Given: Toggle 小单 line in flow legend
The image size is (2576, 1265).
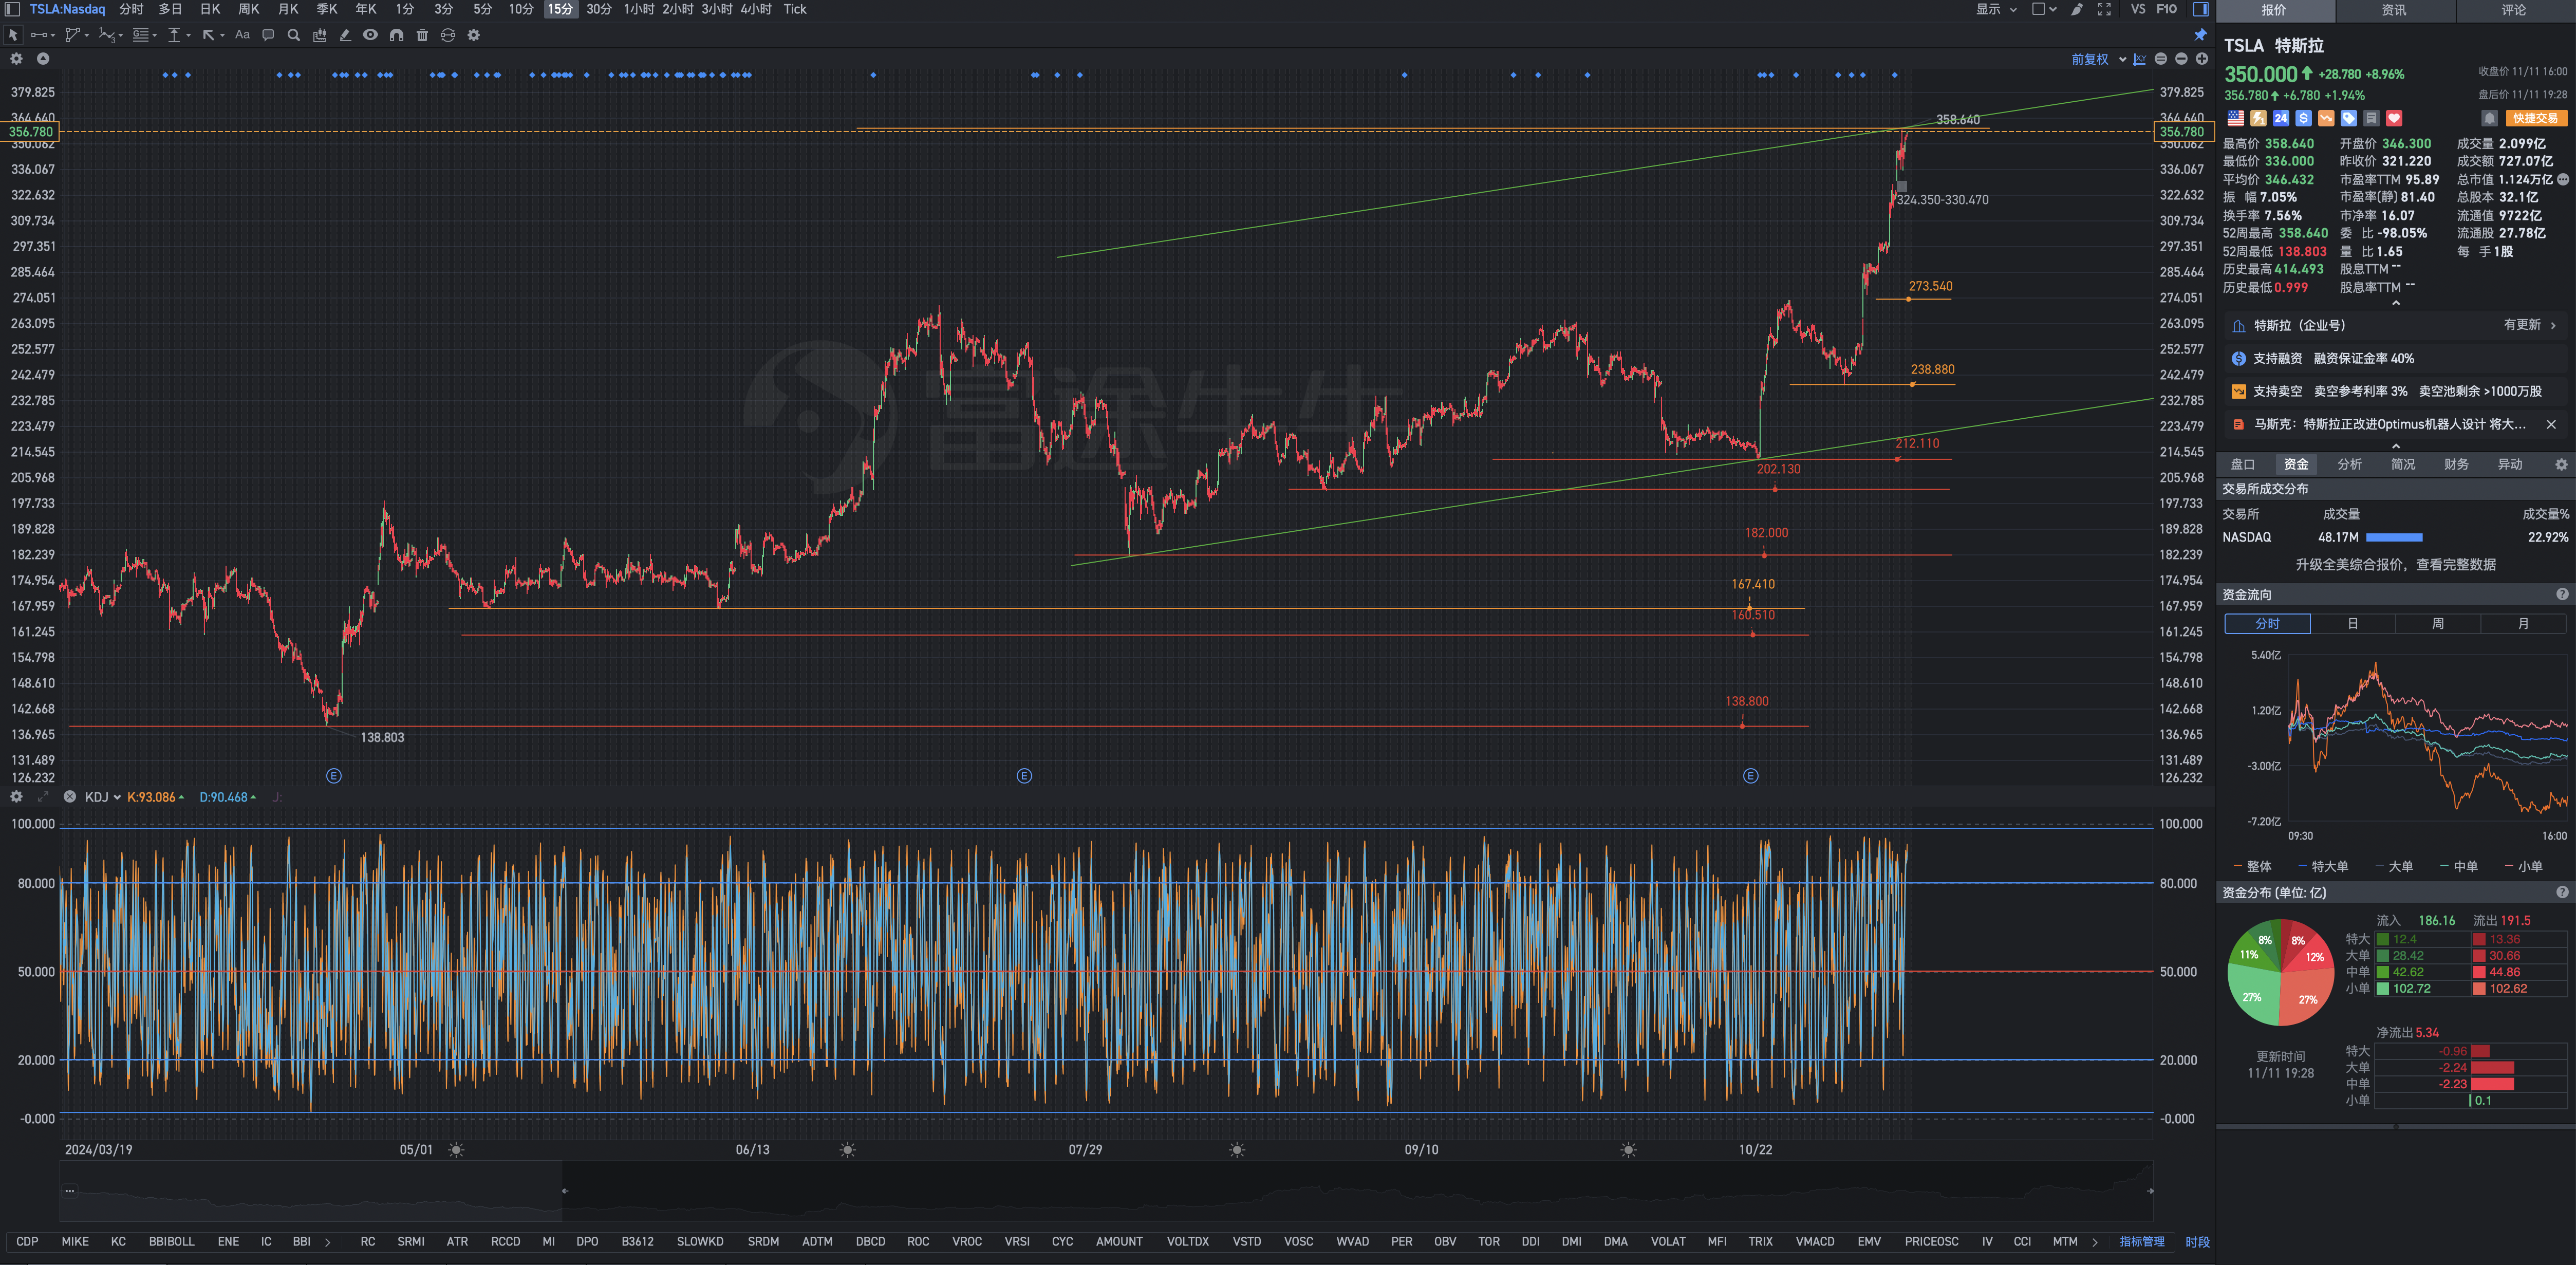Looking at the screenshot, I should pos(2523,866).
